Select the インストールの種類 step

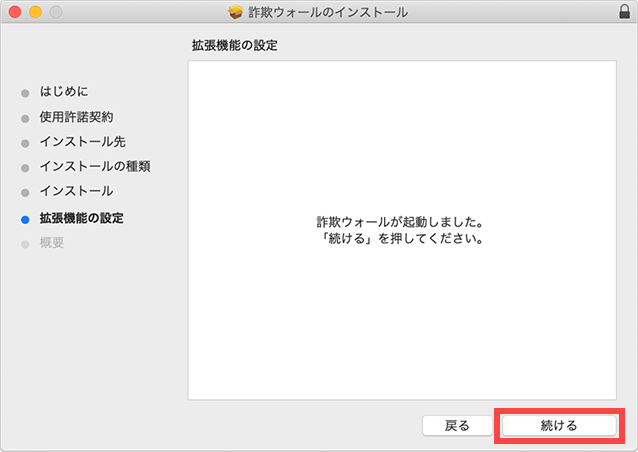point(95,166)
